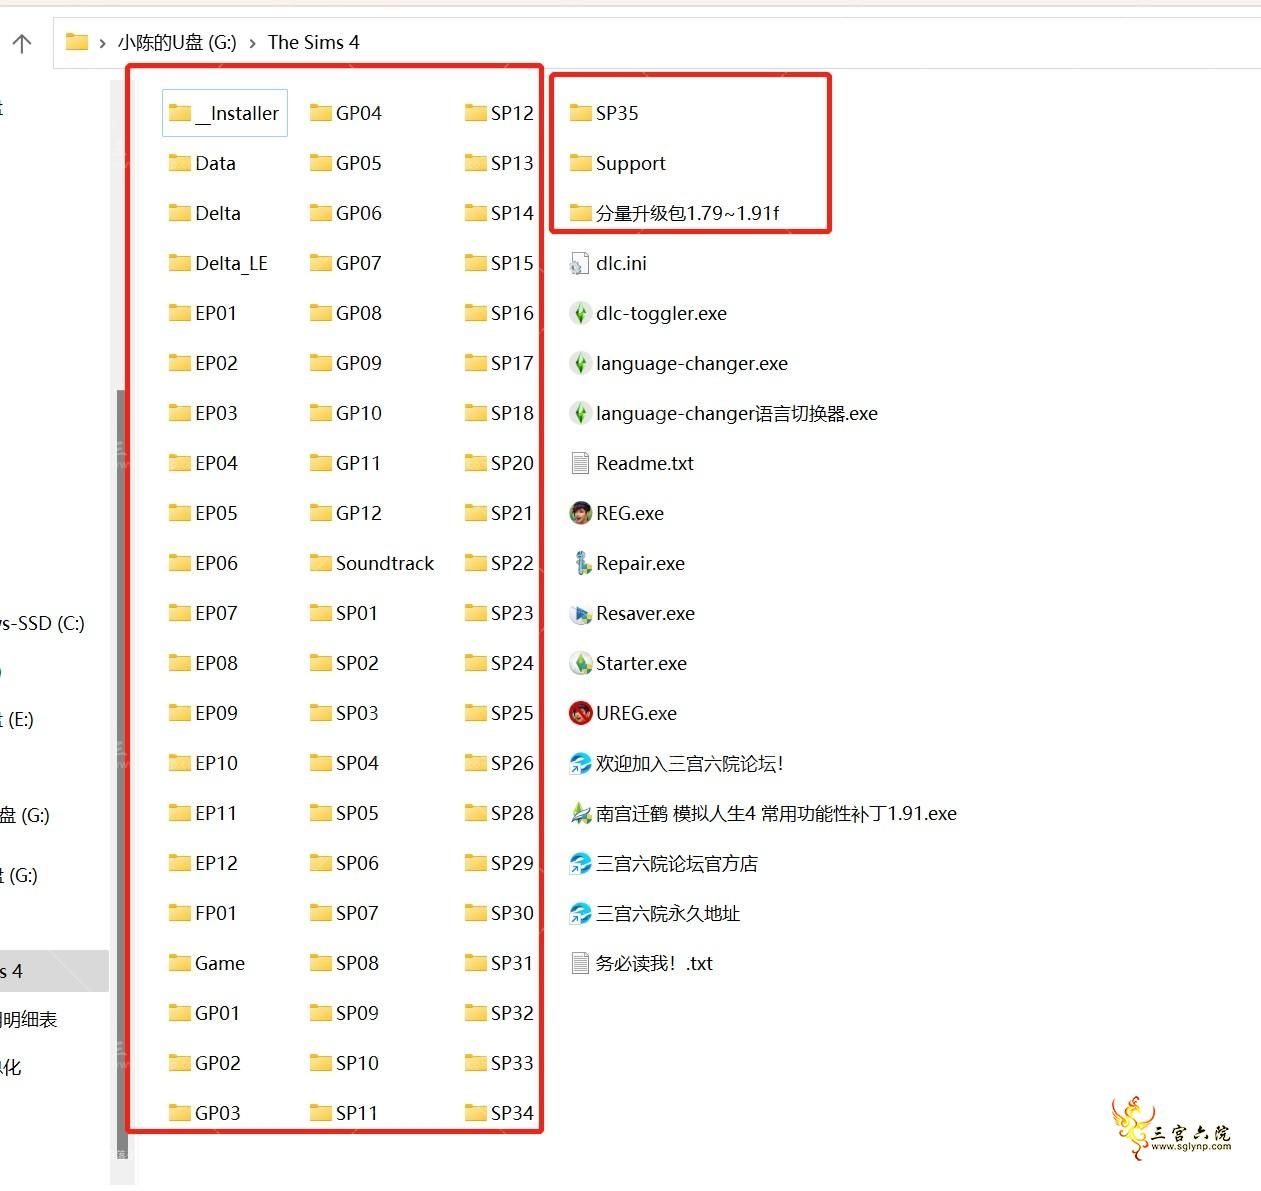Select the SP18 folder
This screenshot has height=1191, width=1261.
[x=500, y=413]
